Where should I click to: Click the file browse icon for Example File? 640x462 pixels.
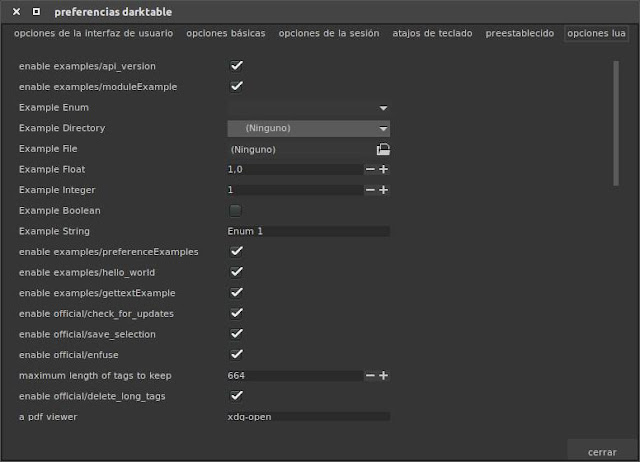pos(383,149)
